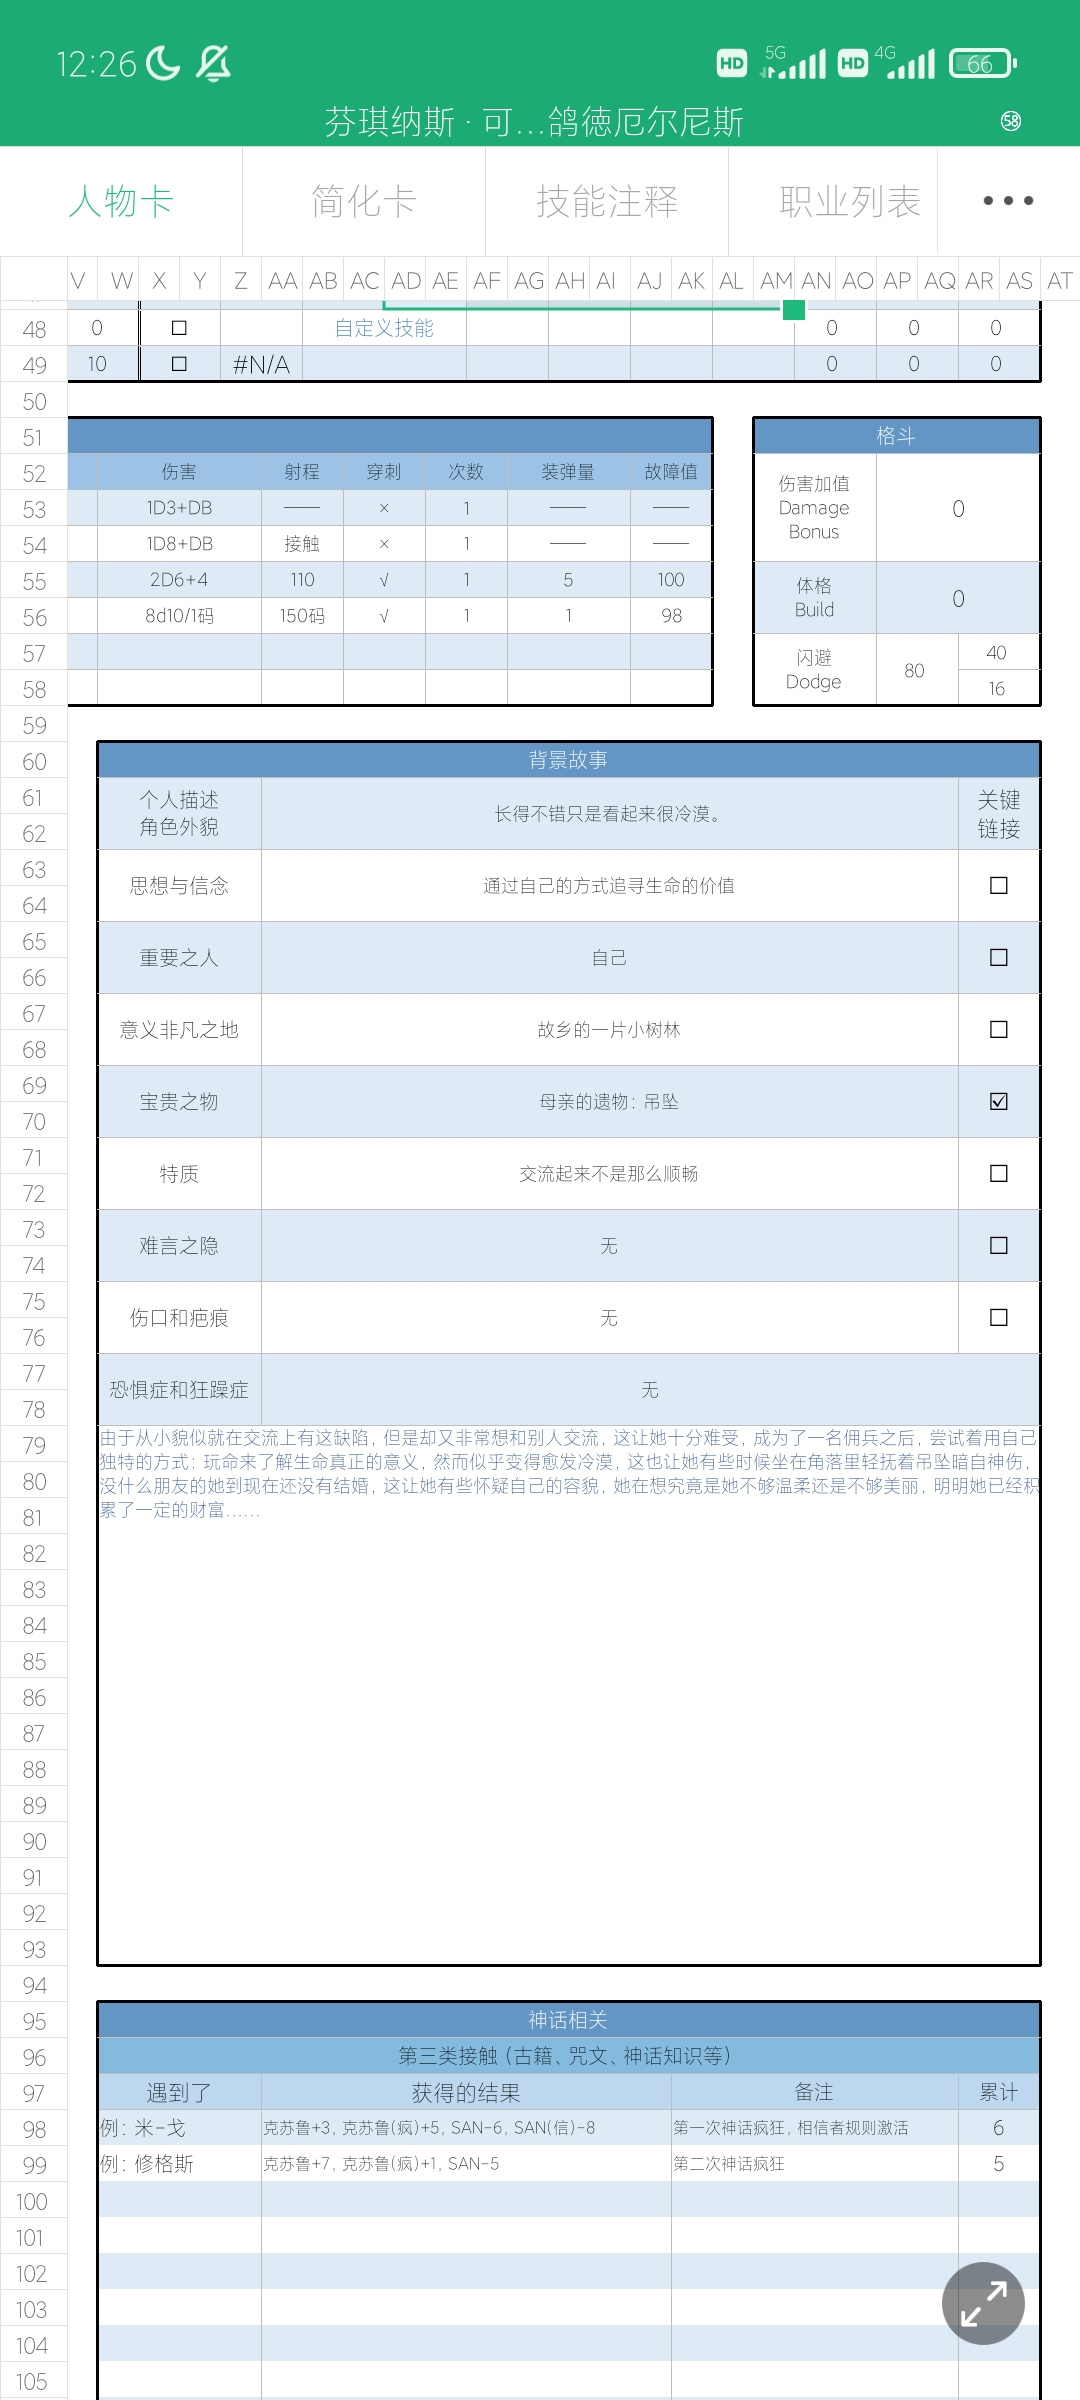Select the 8d10/1码 damage cell
This screenshot has height=2400, width=1080.
[179, 616]
